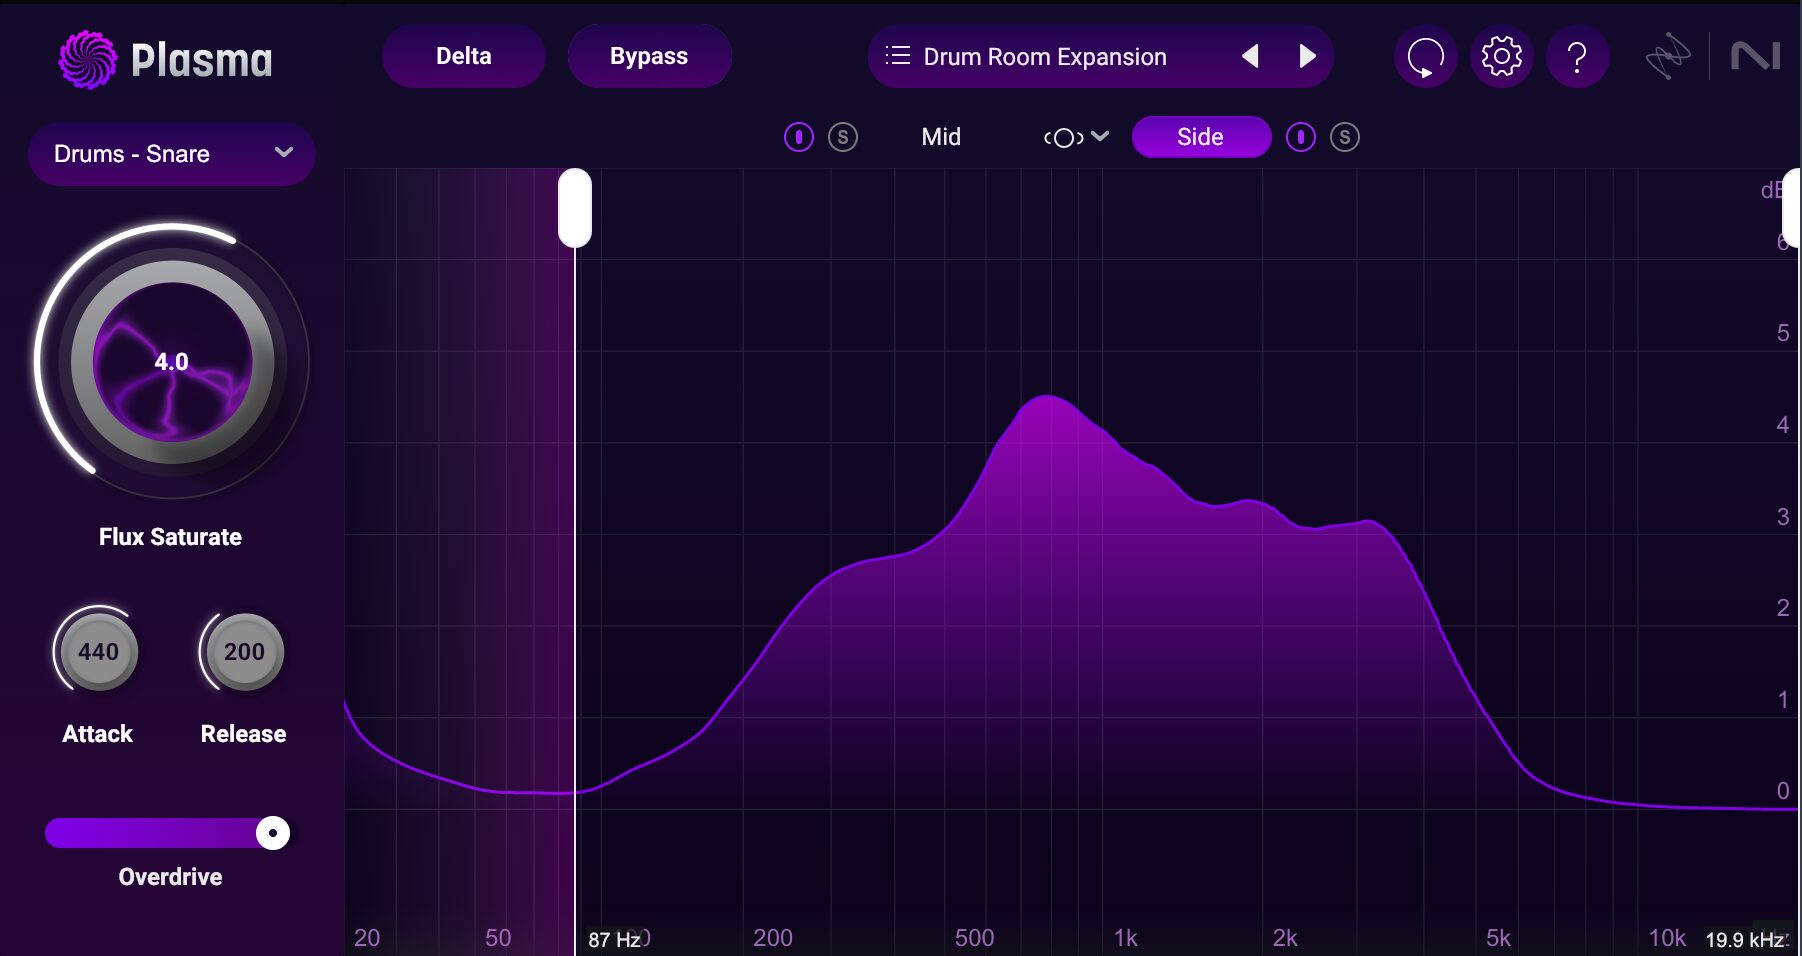Image resolution: width=1802 pixels, height=956 pixels.
Task: Solo the Mid channel
Action: tap(843, 137)
